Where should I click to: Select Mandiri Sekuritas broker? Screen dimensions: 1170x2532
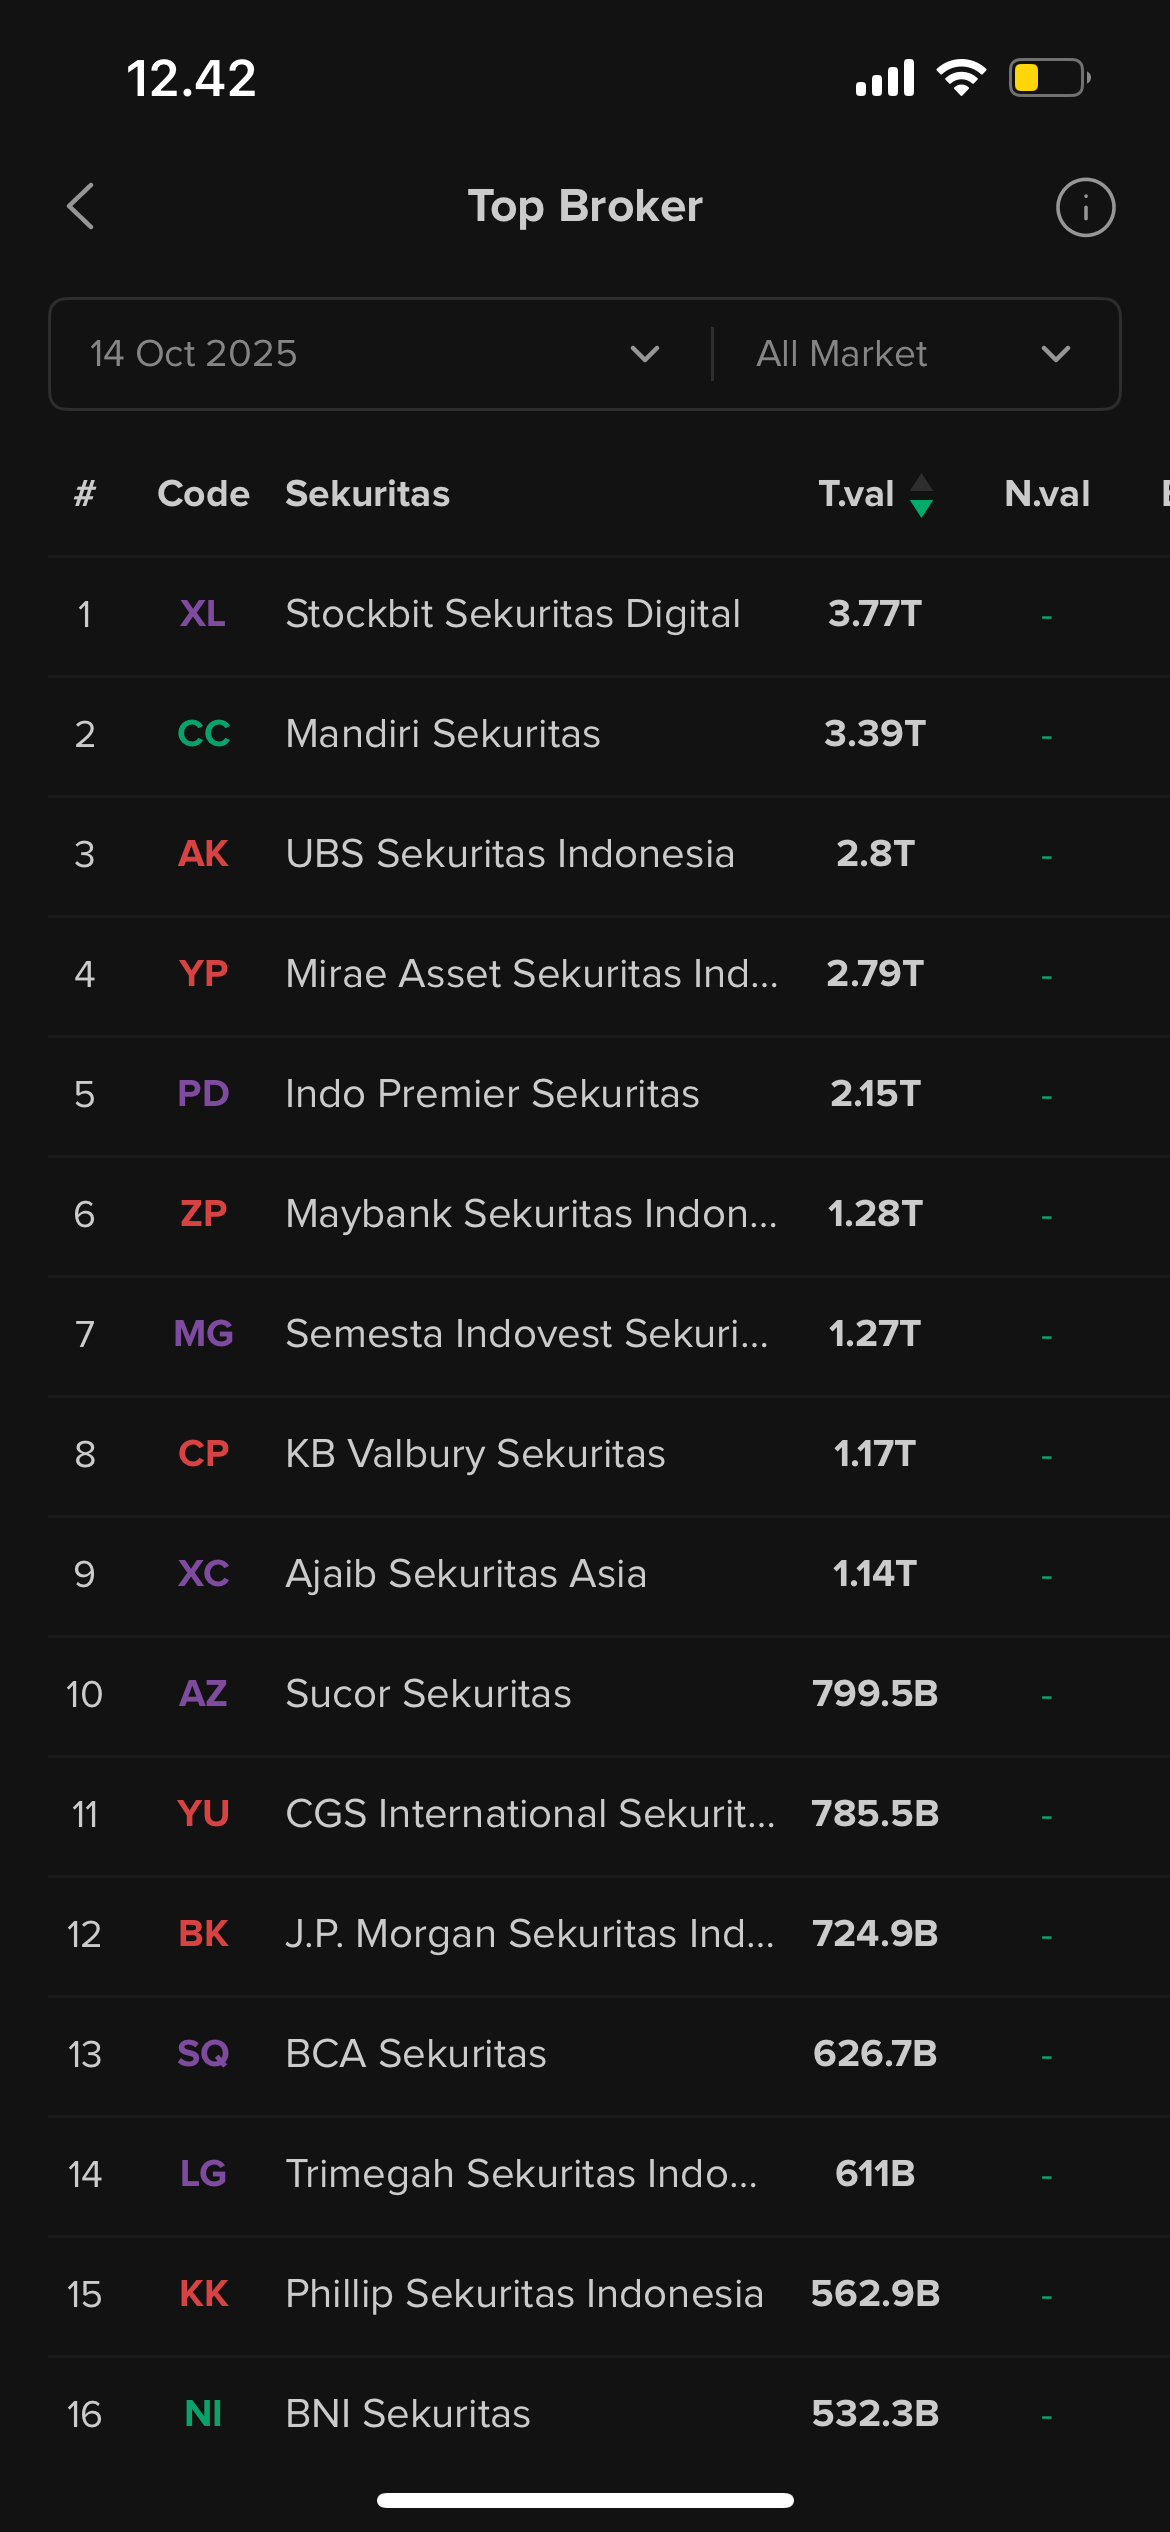point(443,734)
